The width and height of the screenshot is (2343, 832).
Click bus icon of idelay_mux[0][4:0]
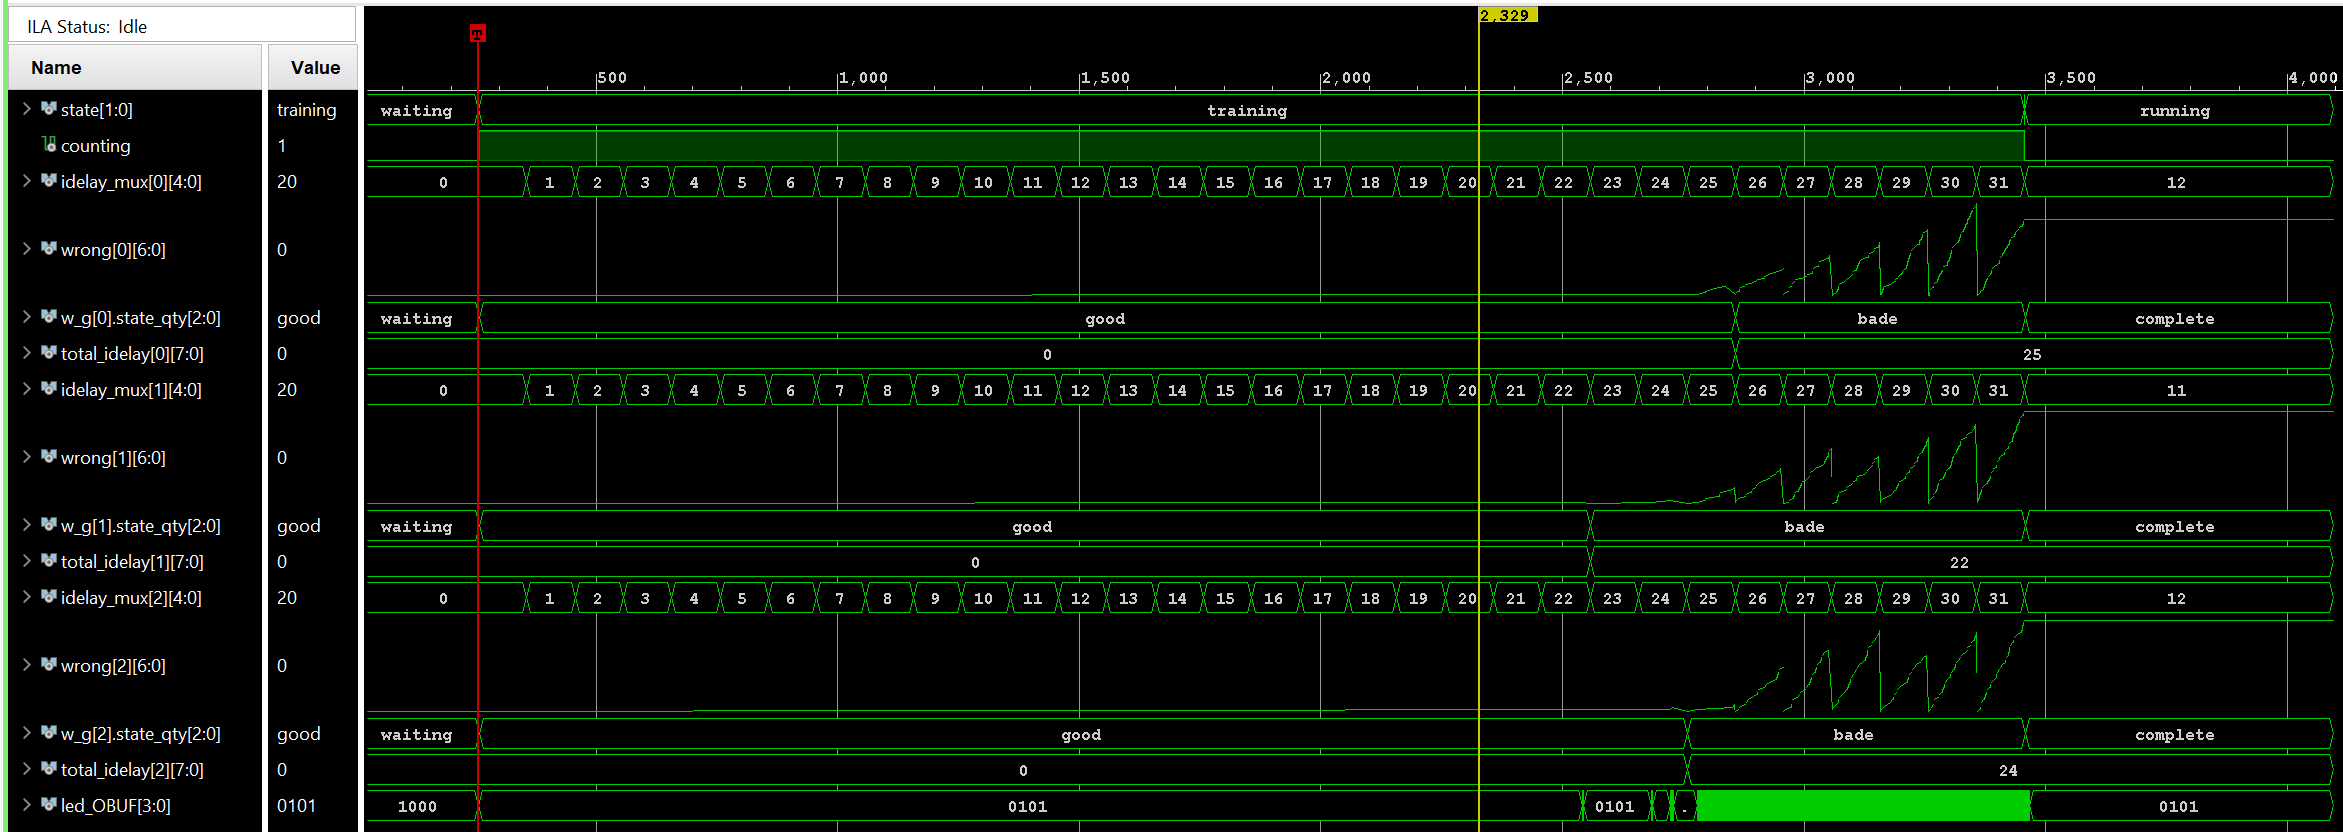(x=48, y=180)
